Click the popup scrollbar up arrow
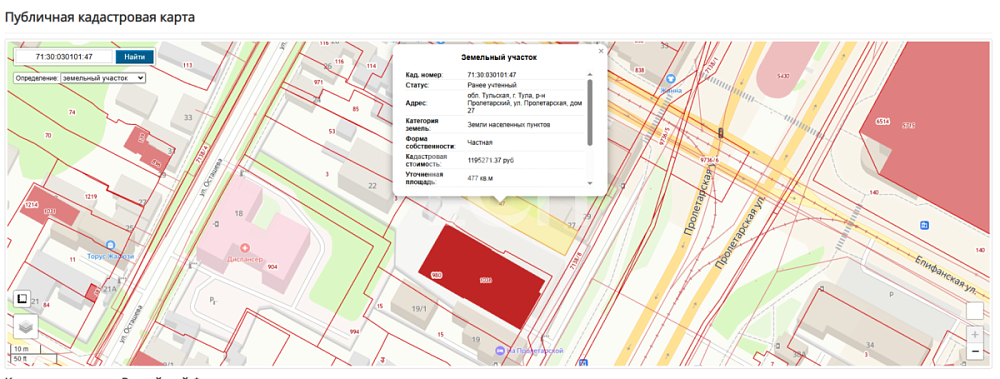The width and height of the screenshot is (1000, 379). [589, 75]
